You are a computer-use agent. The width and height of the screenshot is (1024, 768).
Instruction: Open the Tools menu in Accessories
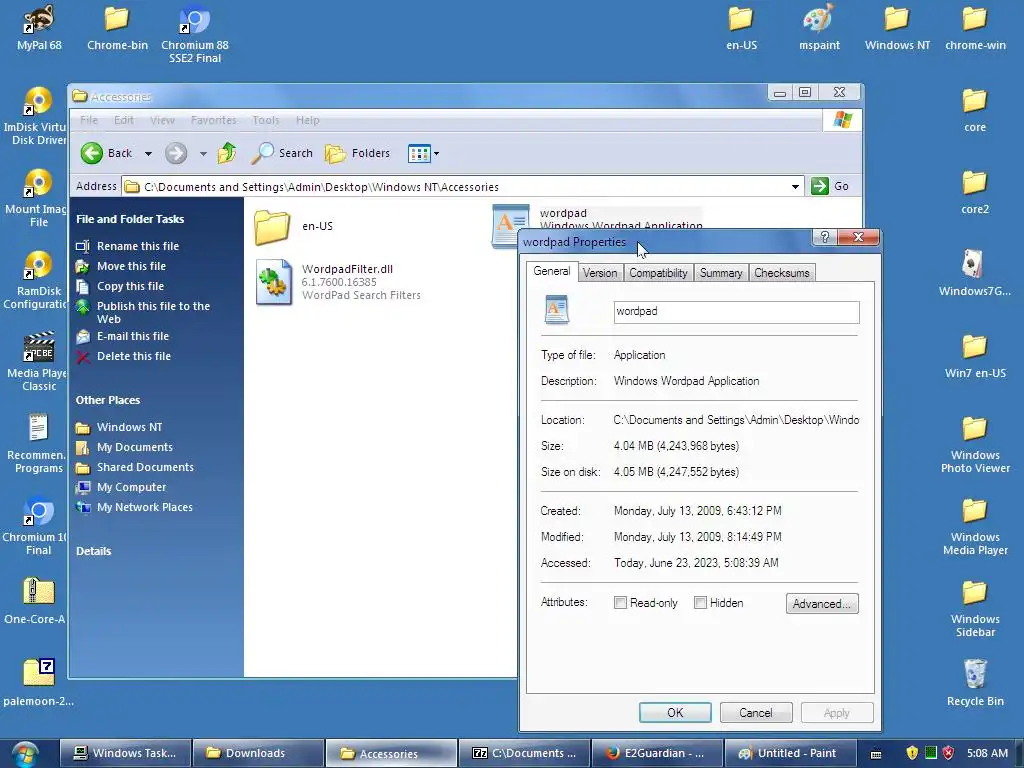(x=266, y=120)
